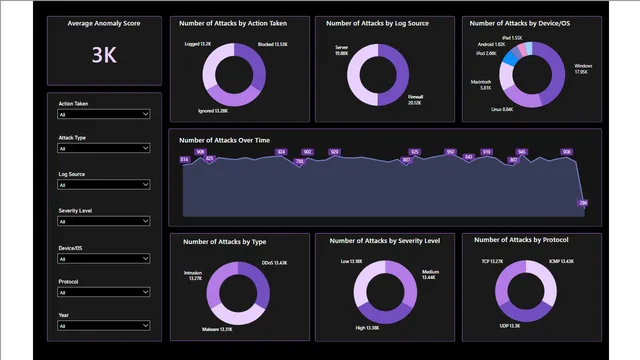The image size is (640, 360).
Task: Click the 'ICMP 13.43K' label
Action: click(561, 262)
